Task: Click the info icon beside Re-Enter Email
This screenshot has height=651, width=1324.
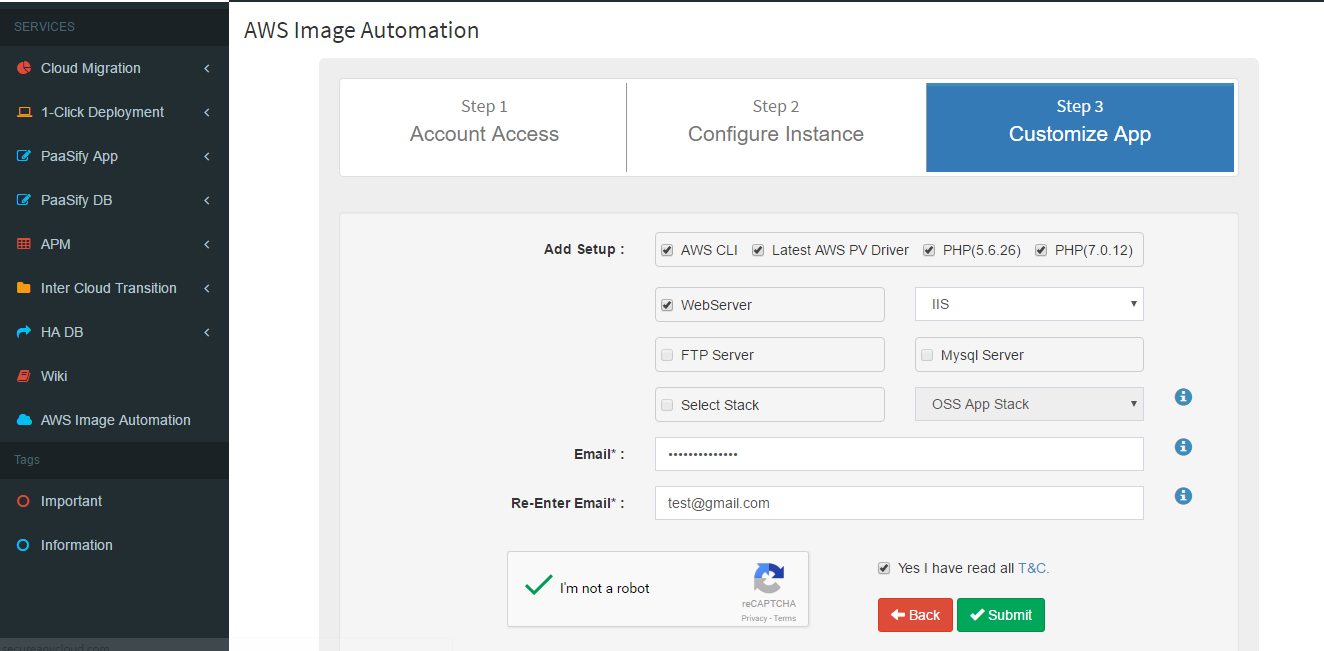Action: click(1183, 496)
